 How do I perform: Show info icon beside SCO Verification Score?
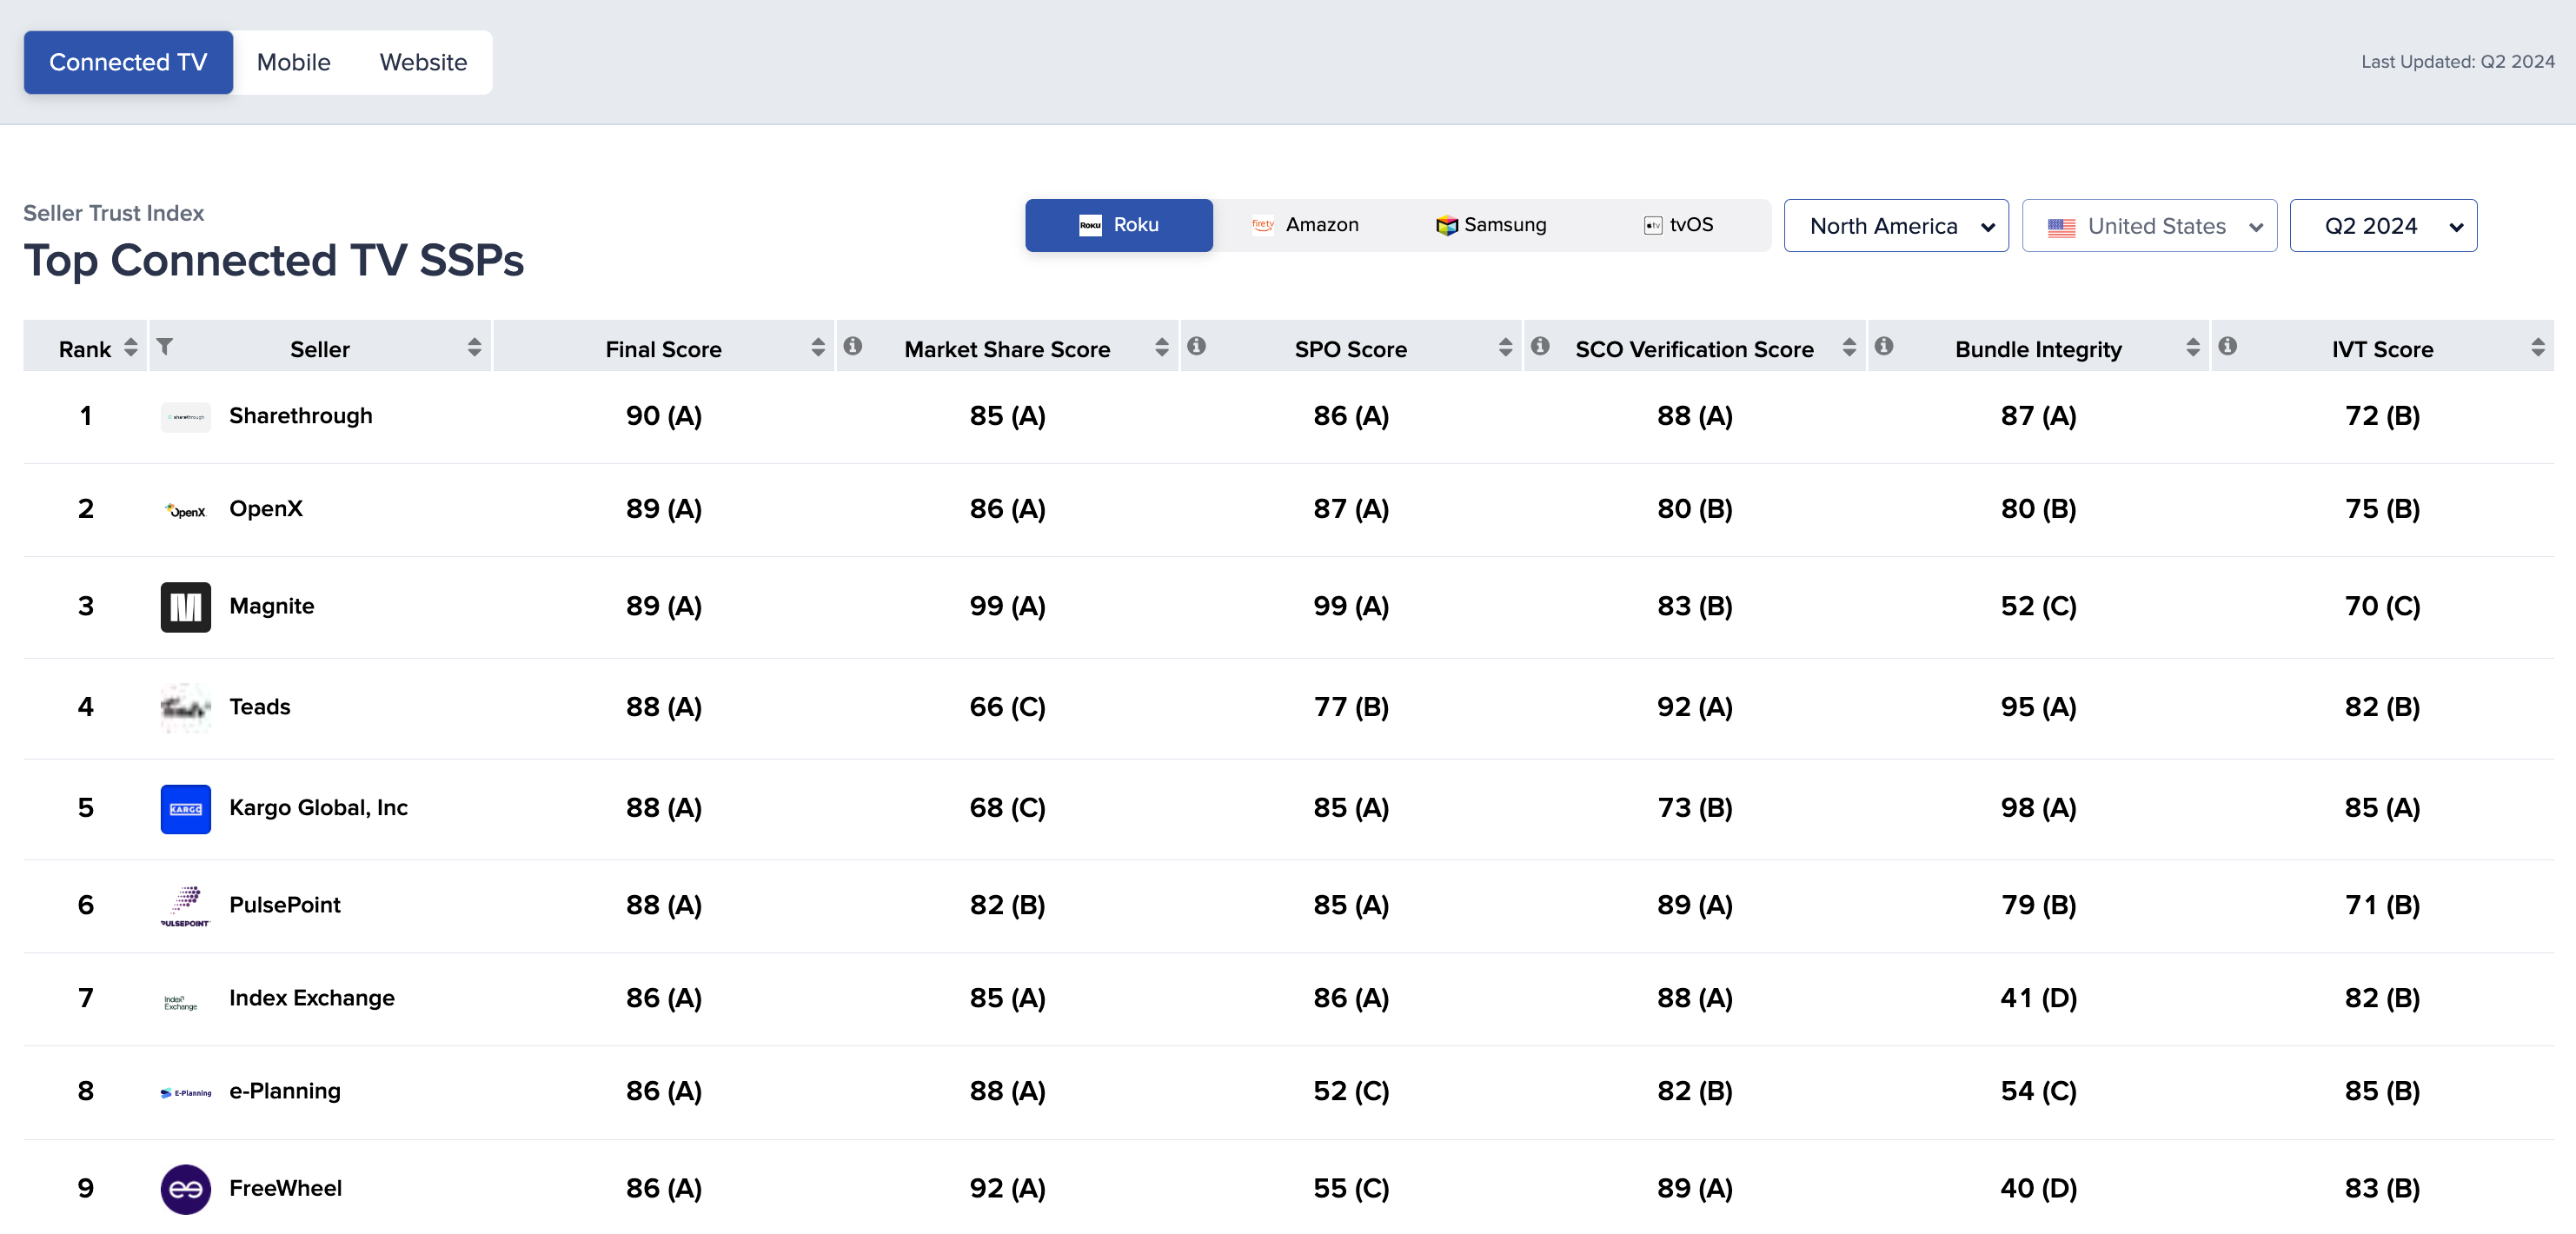(1540, 346)
